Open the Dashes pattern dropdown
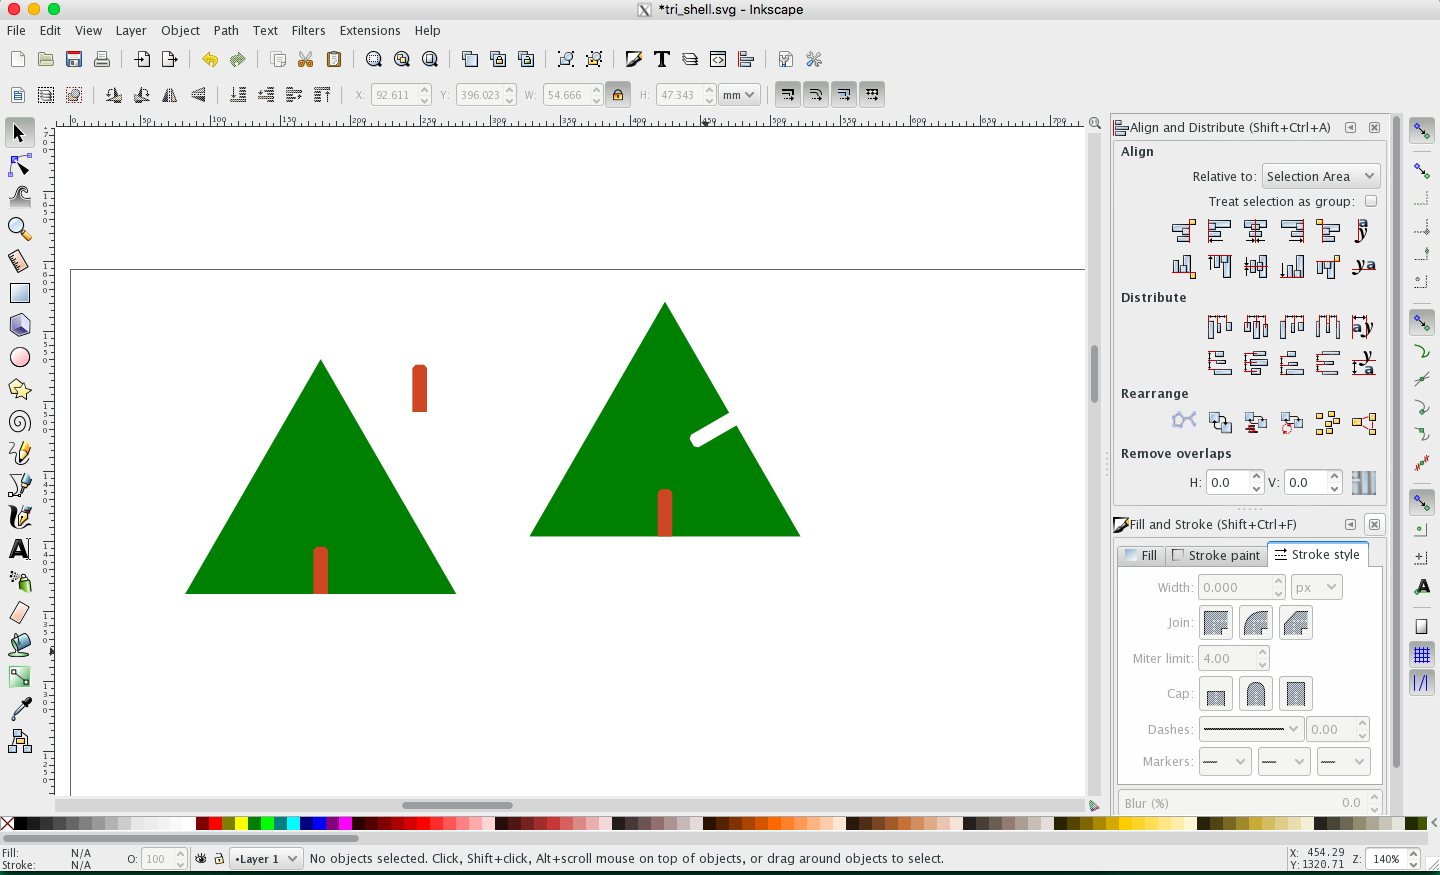This screenshot has height=875, width=1440. [x=1251, y=729]
